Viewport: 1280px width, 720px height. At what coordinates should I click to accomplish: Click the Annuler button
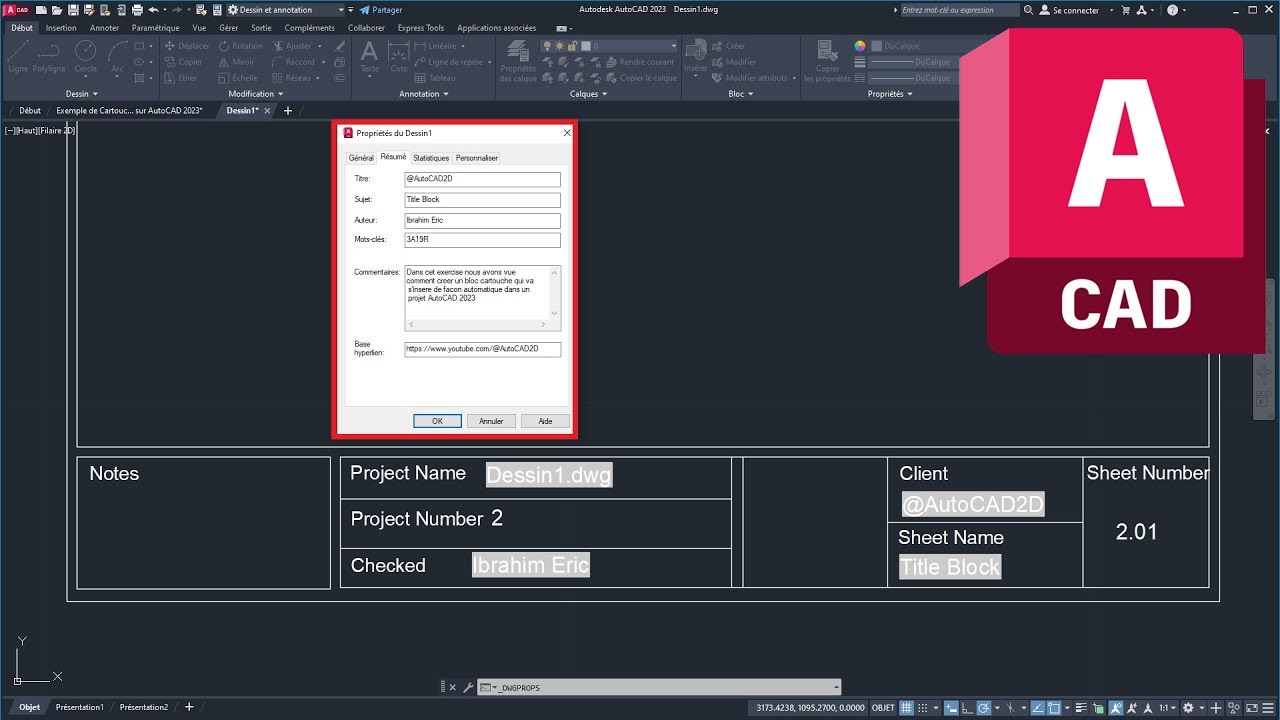pos(491,421)
